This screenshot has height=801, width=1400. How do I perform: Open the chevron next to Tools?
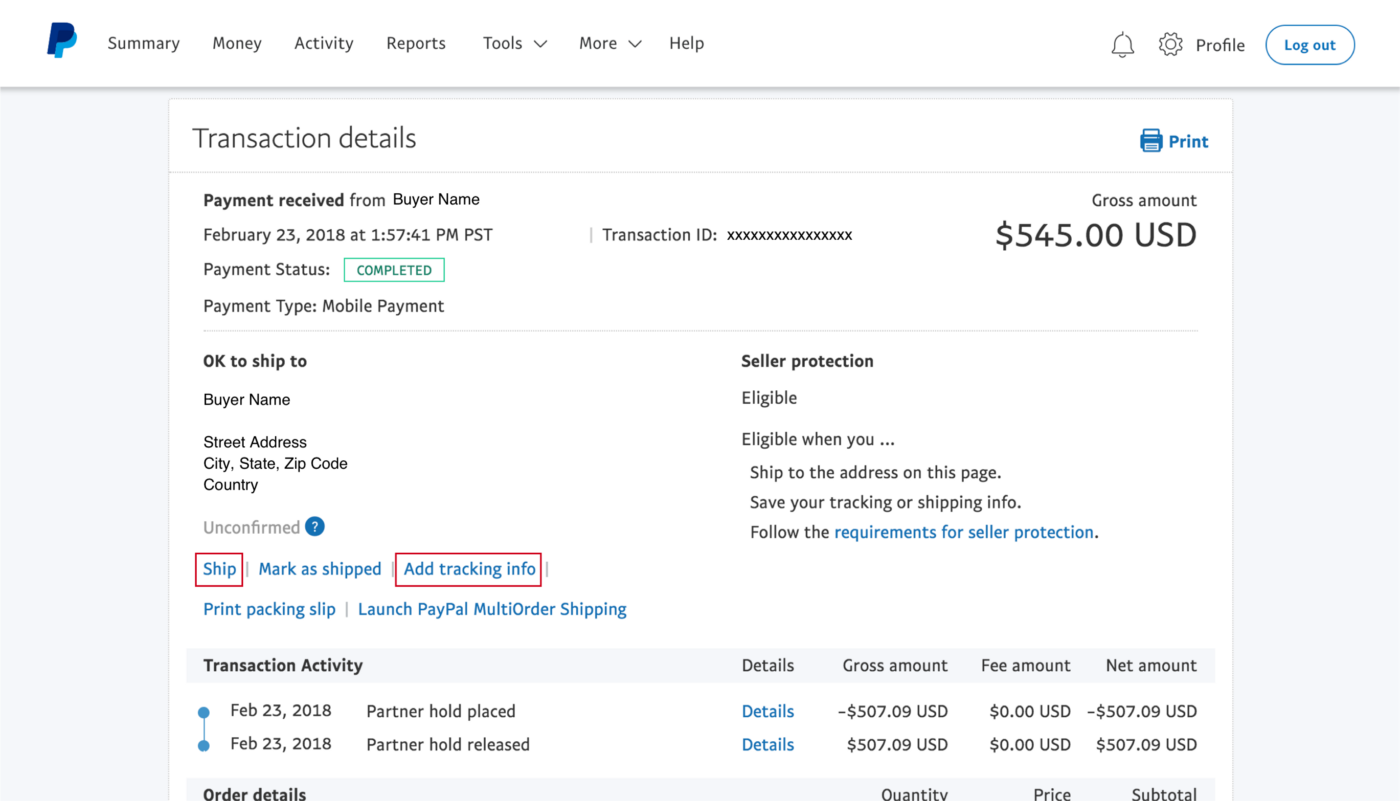(539, 44)
